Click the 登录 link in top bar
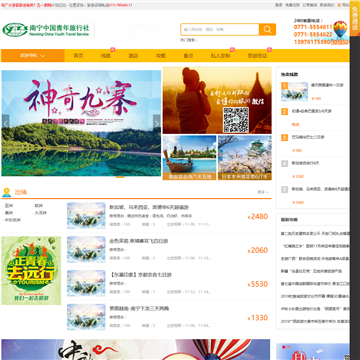Viewport: 360px width, 360px height. click(278, 5)
